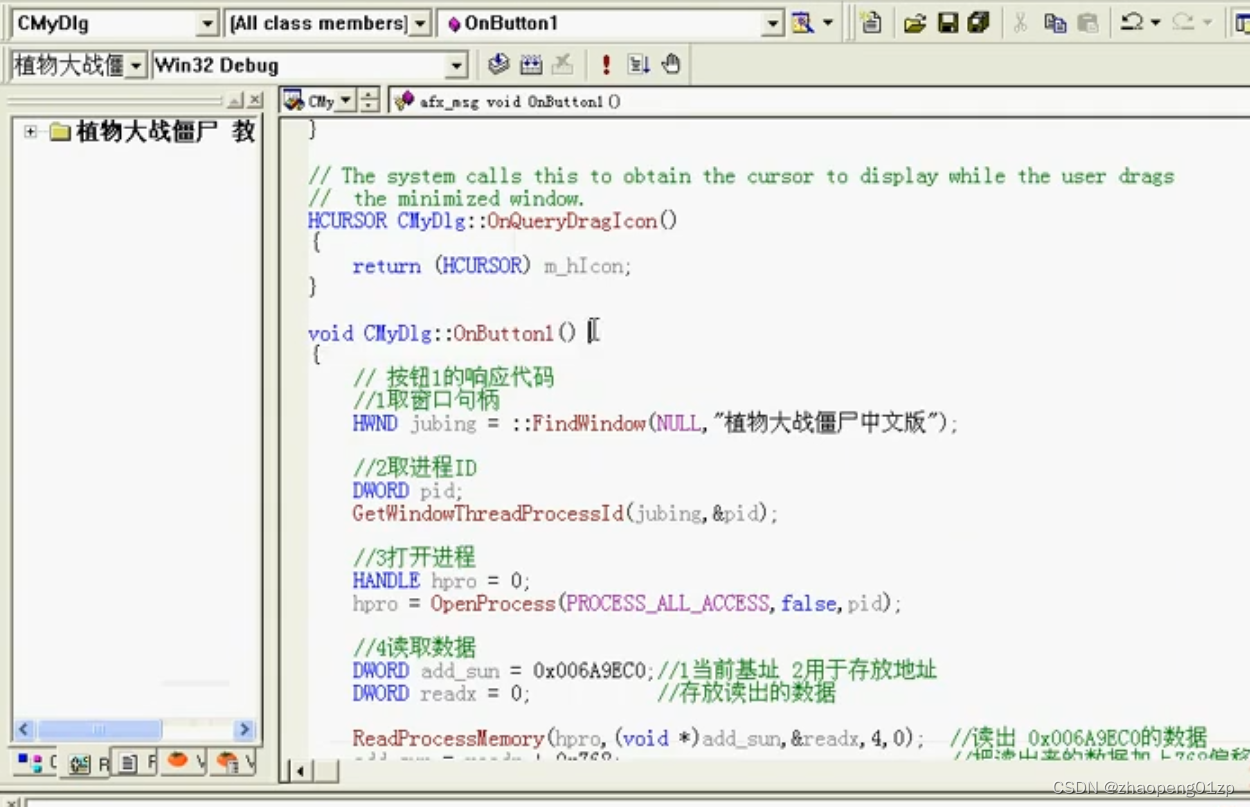Viewport: 1250px width, 807px height.
Task: Click the void CMyDlg::OnButton1() definition line
Action: [x=442, y=333]
